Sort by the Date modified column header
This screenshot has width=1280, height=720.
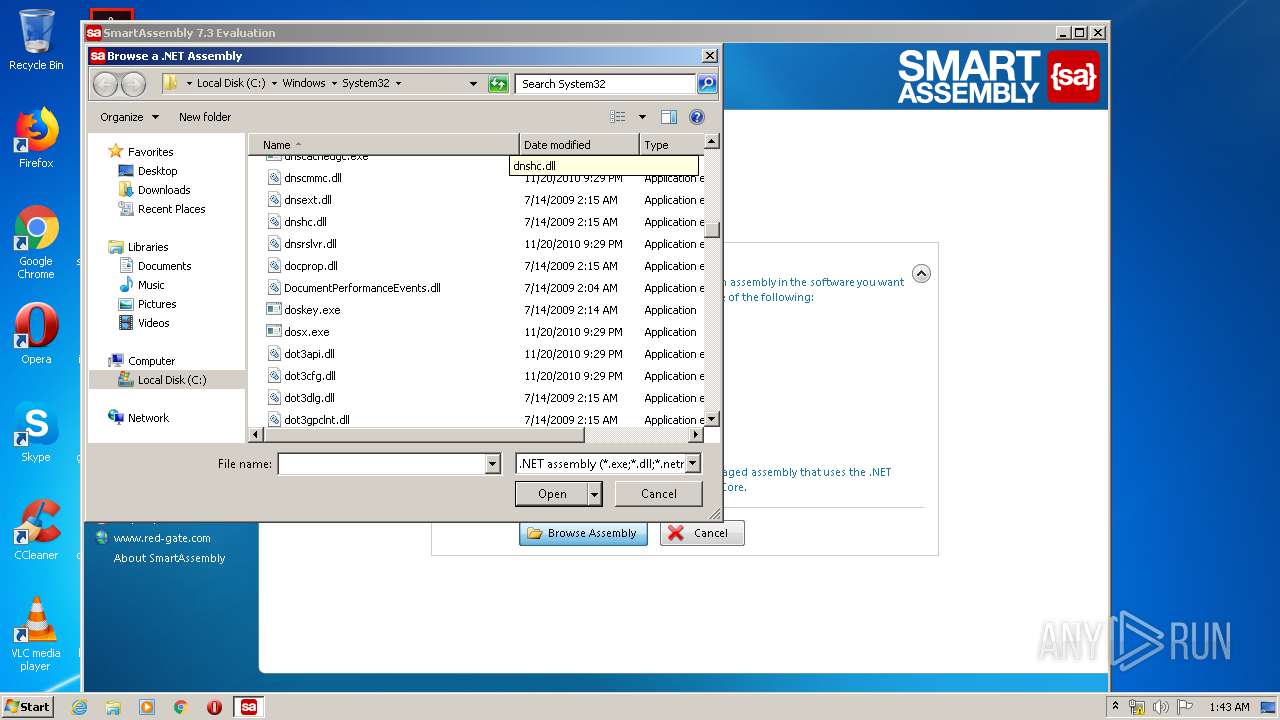click(x=579, y=145)
